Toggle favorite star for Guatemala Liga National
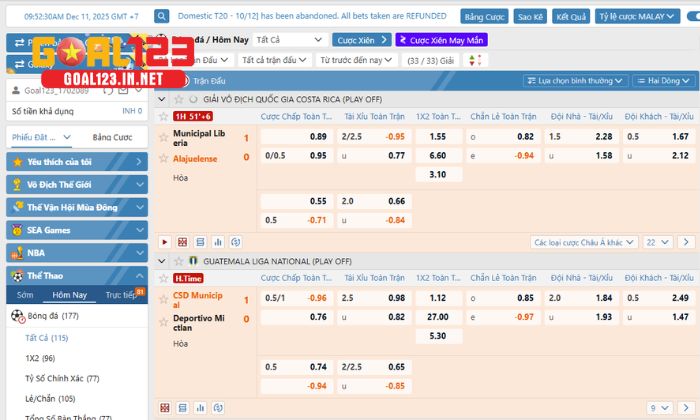 point(177,261)
